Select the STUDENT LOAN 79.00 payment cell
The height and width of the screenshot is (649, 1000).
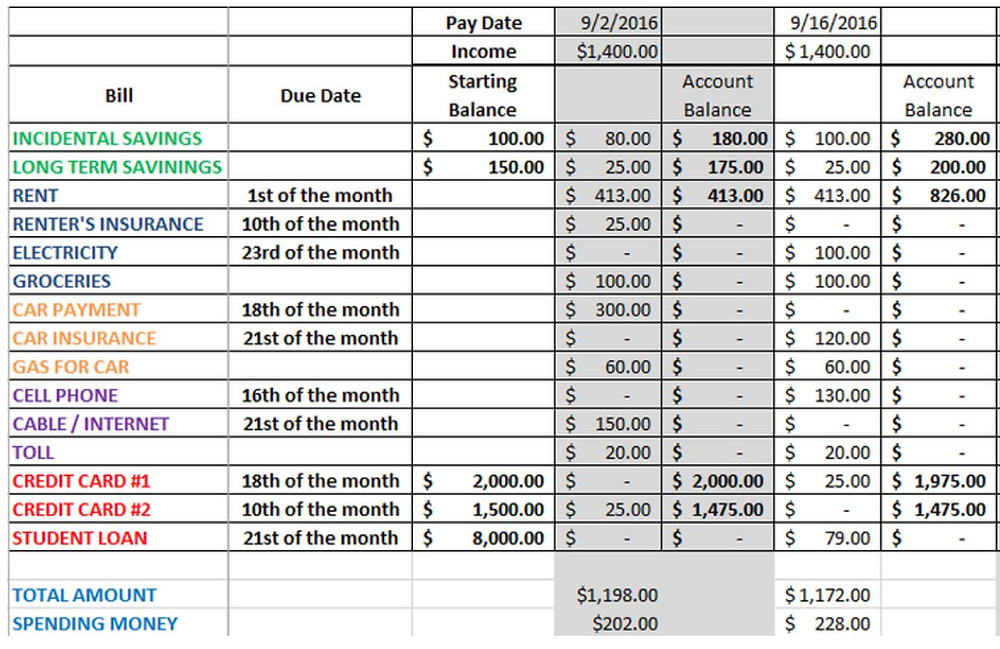827,537
